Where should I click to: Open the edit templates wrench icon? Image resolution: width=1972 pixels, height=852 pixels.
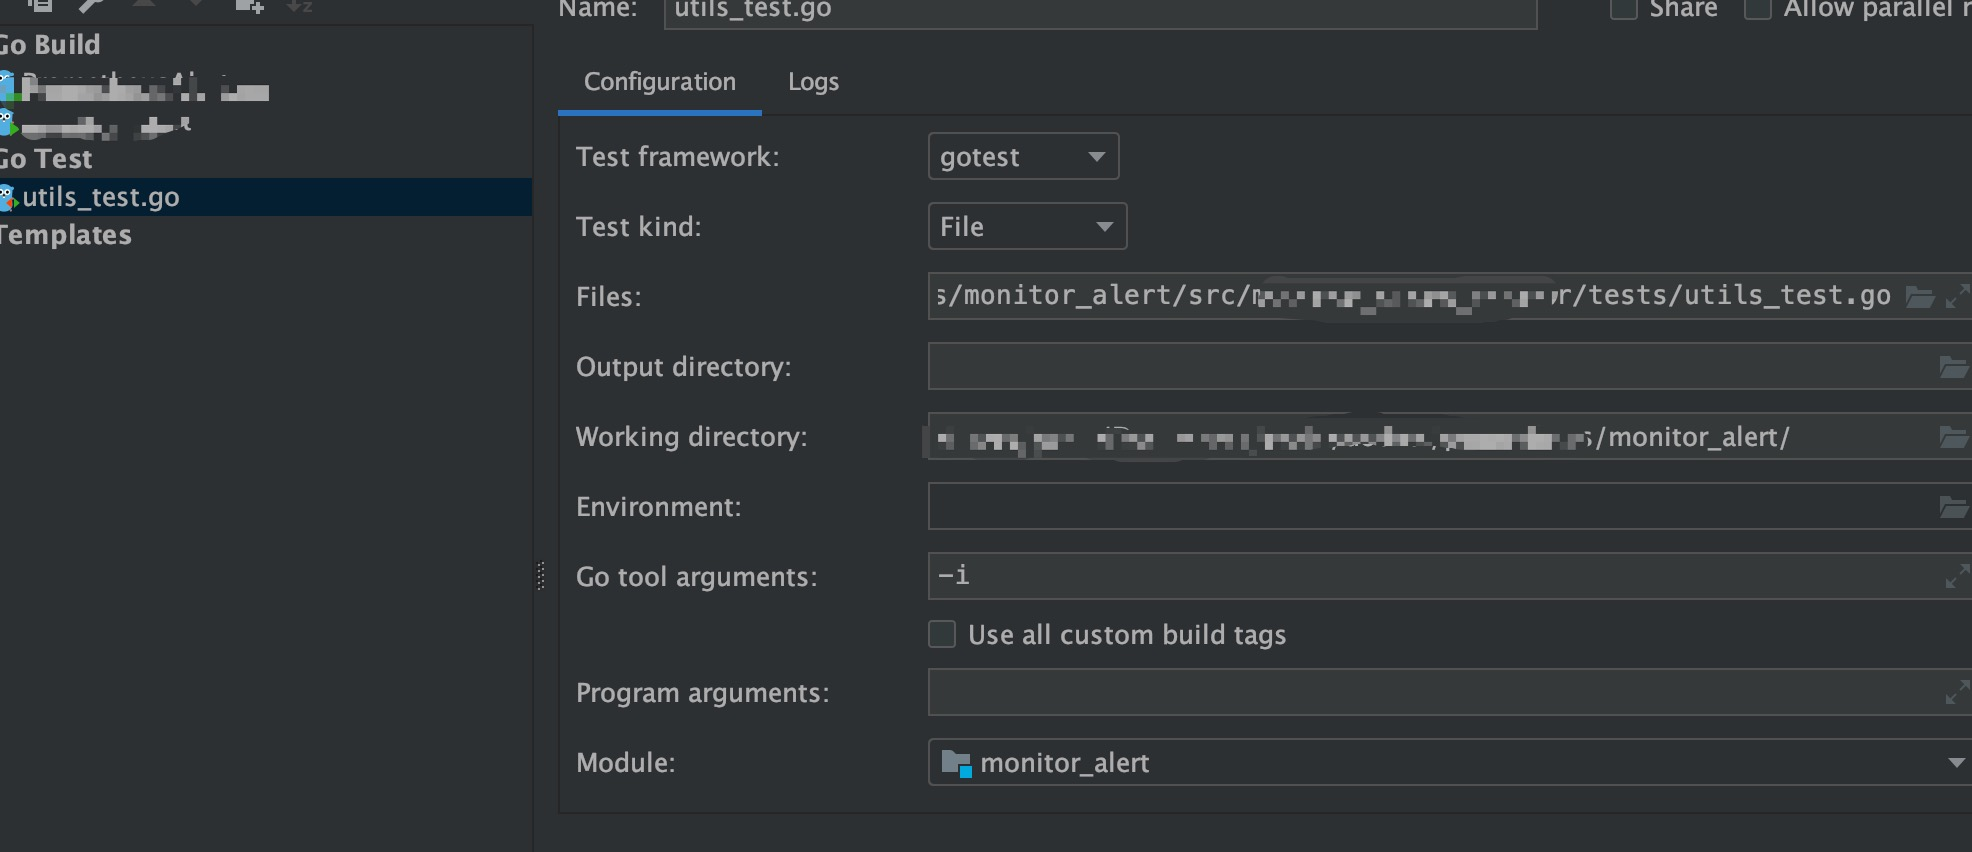click(x=92, y=5)
